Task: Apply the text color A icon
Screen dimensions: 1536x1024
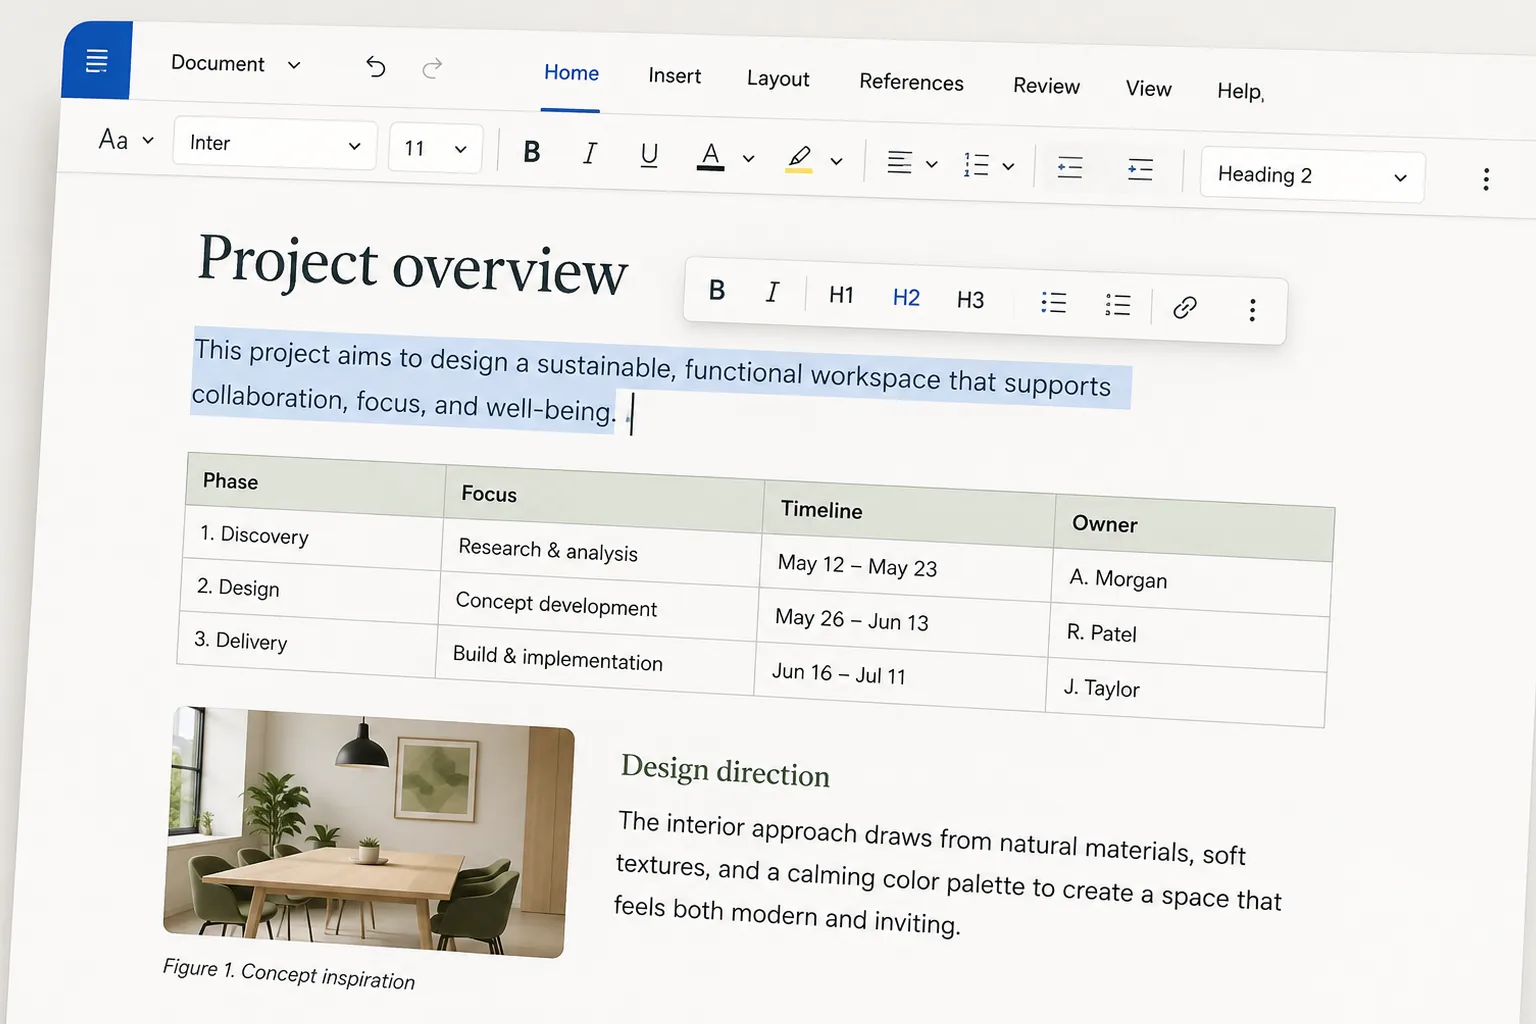Action: 710,156
